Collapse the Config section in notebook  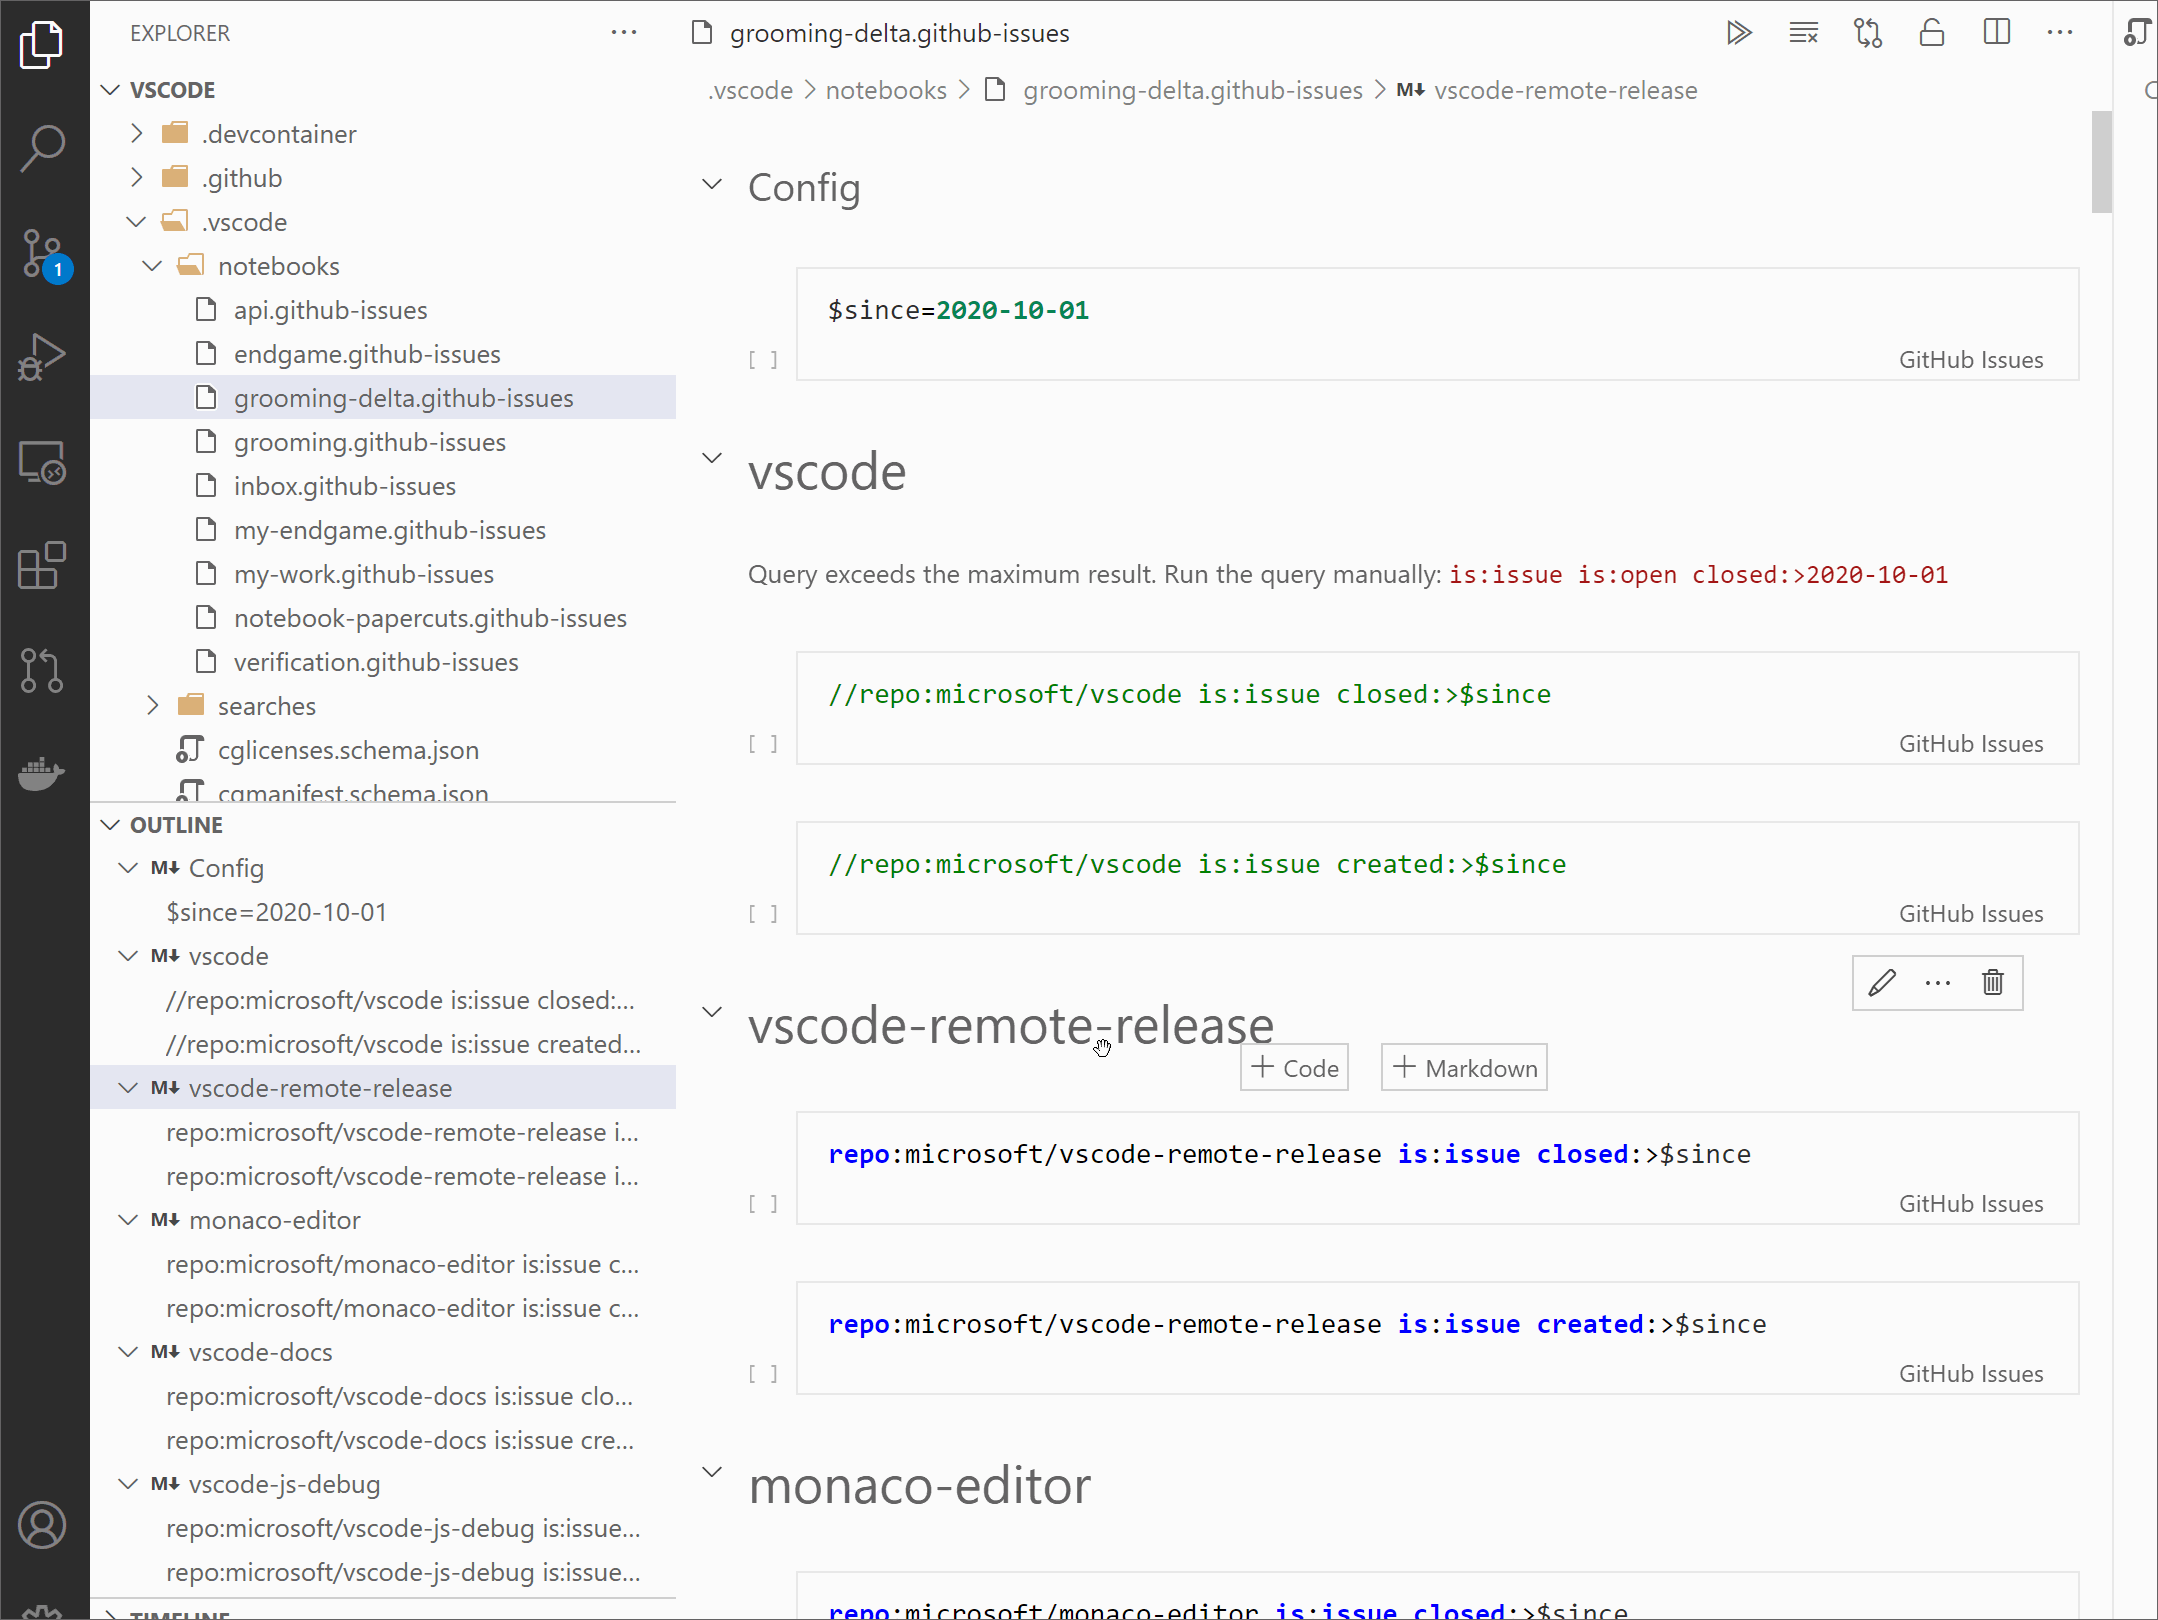click(712, 185)
